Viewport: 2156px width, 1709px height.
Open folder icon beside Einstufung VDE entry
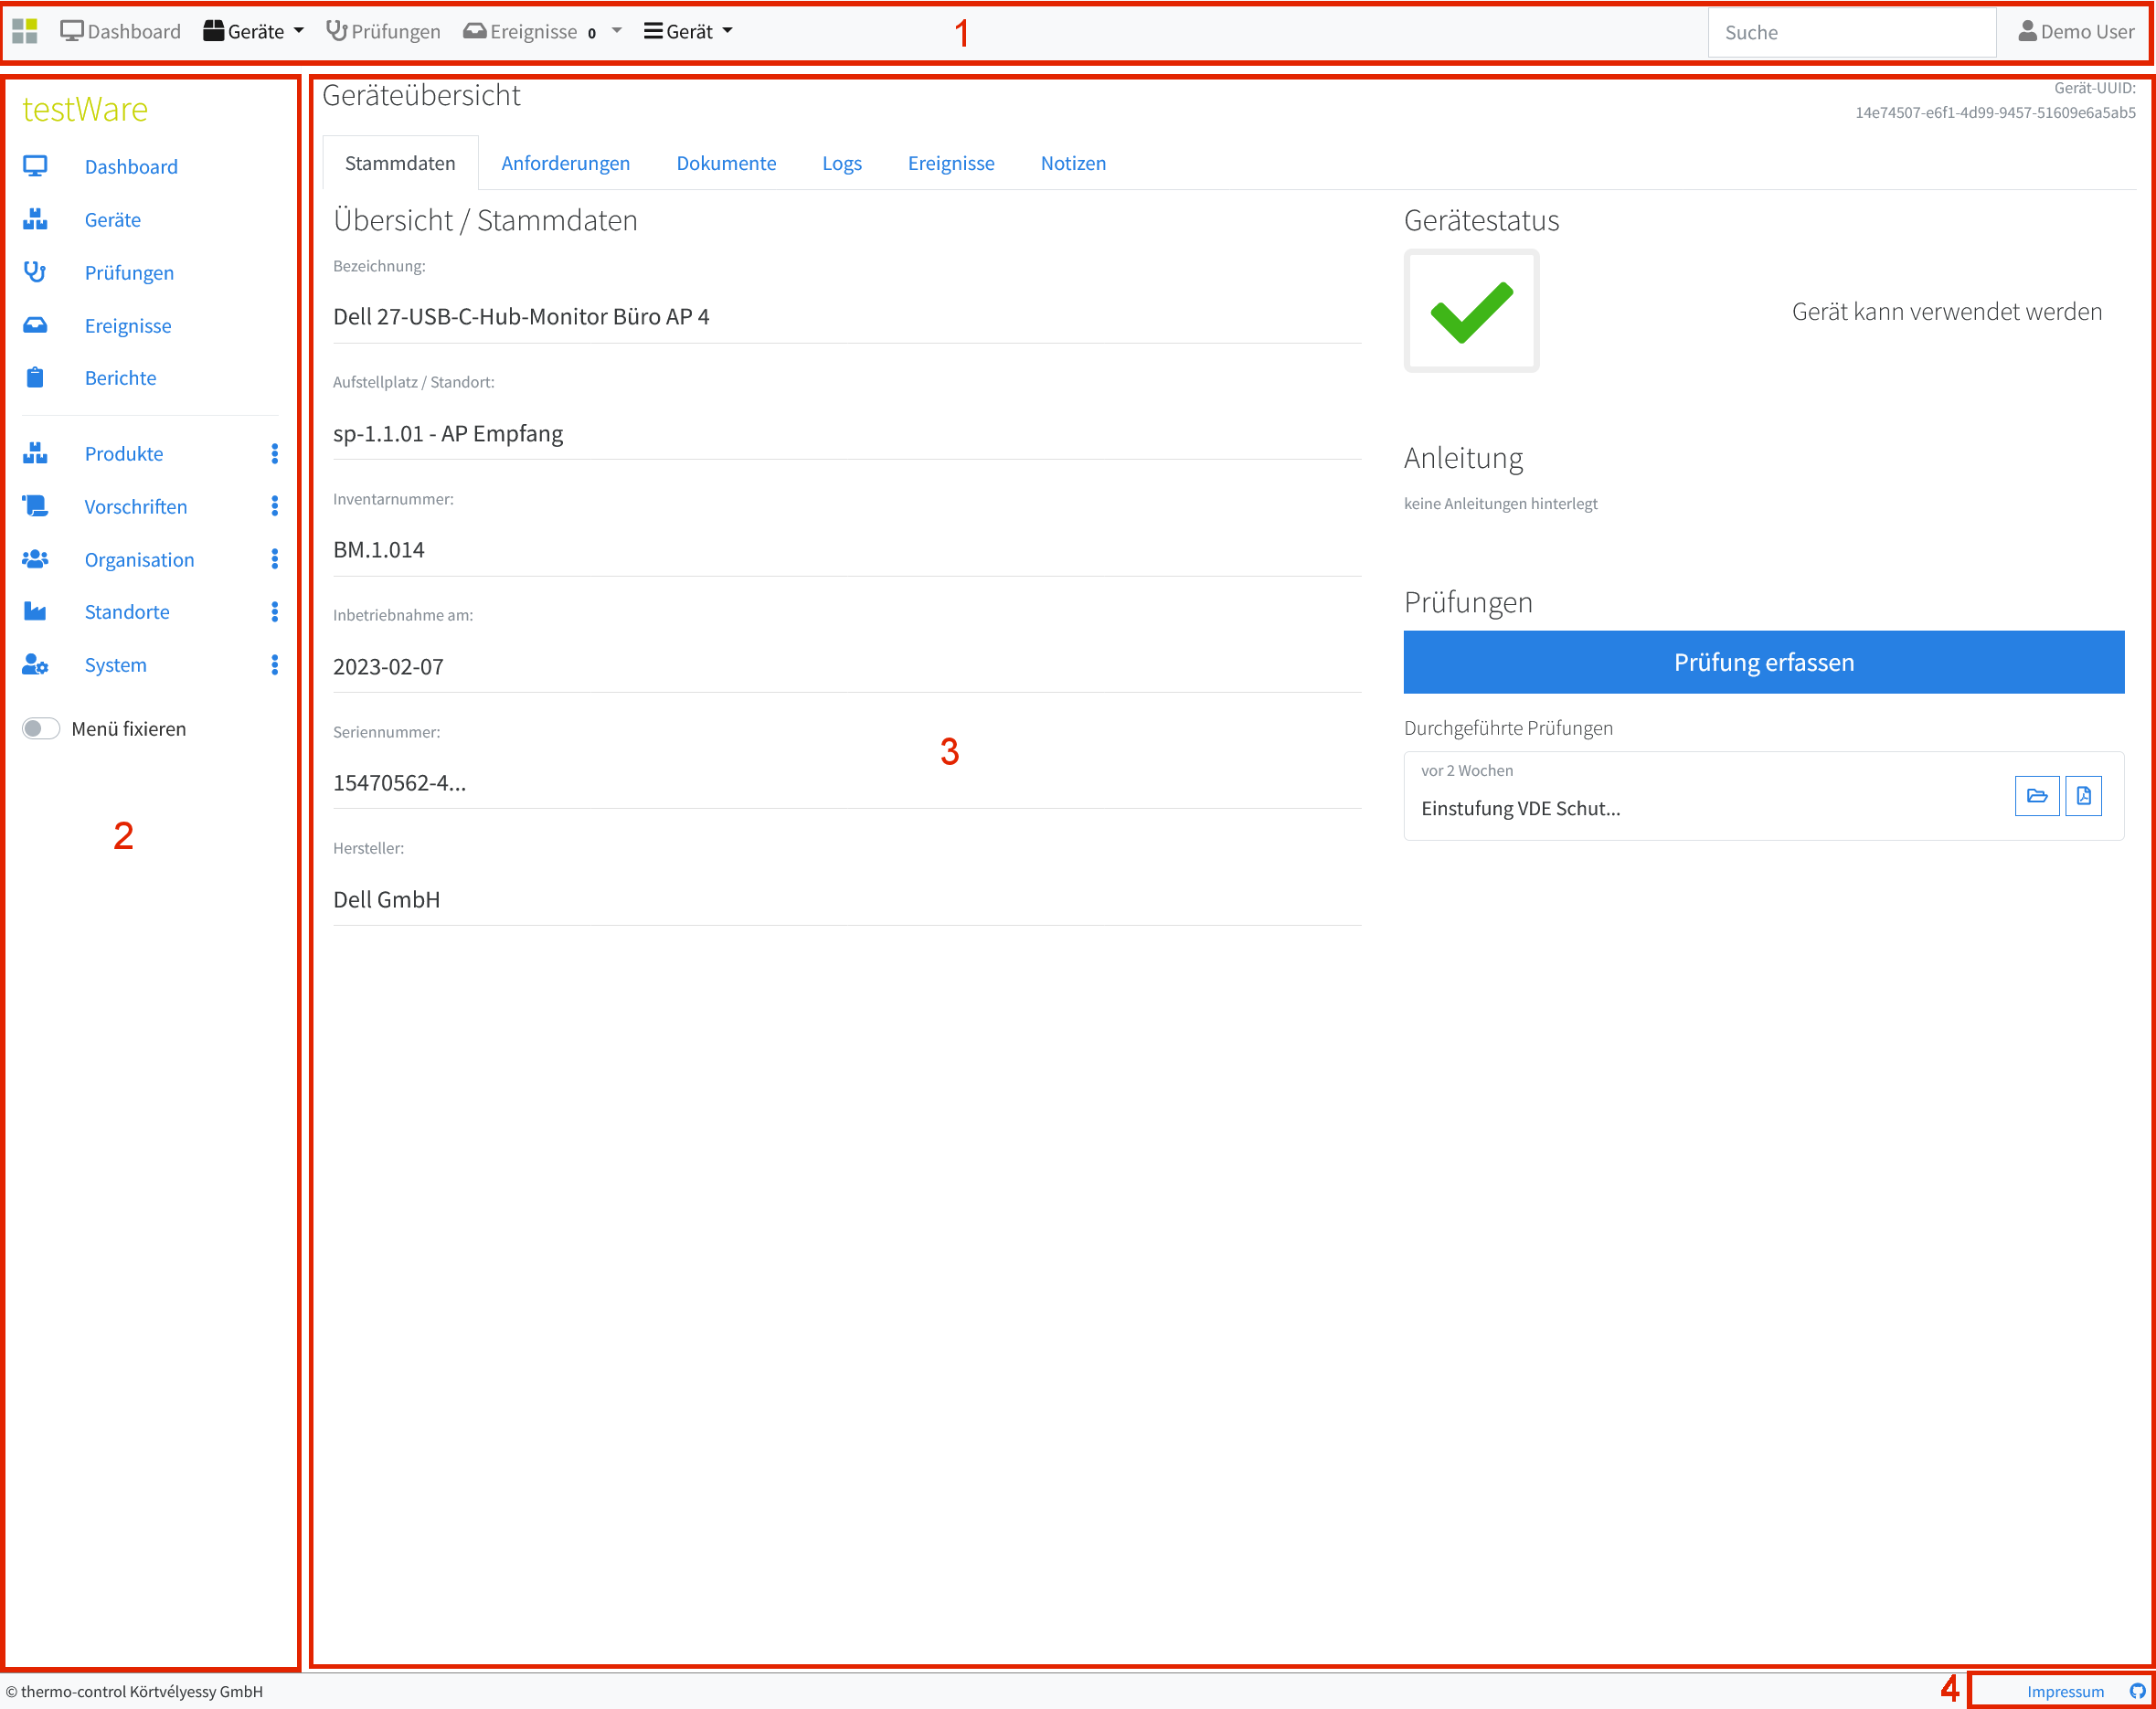click(x=2037, y=796)
